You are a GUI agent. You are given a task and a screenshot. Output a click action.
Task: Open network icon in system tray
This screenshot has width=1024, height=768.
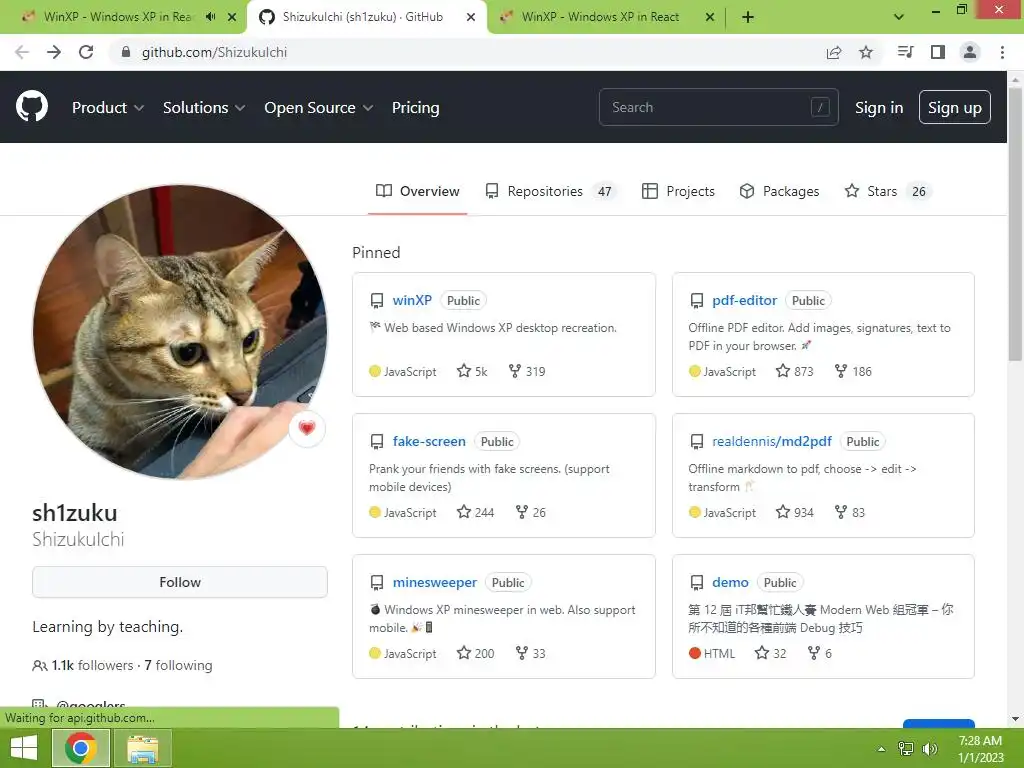(906, 748)
